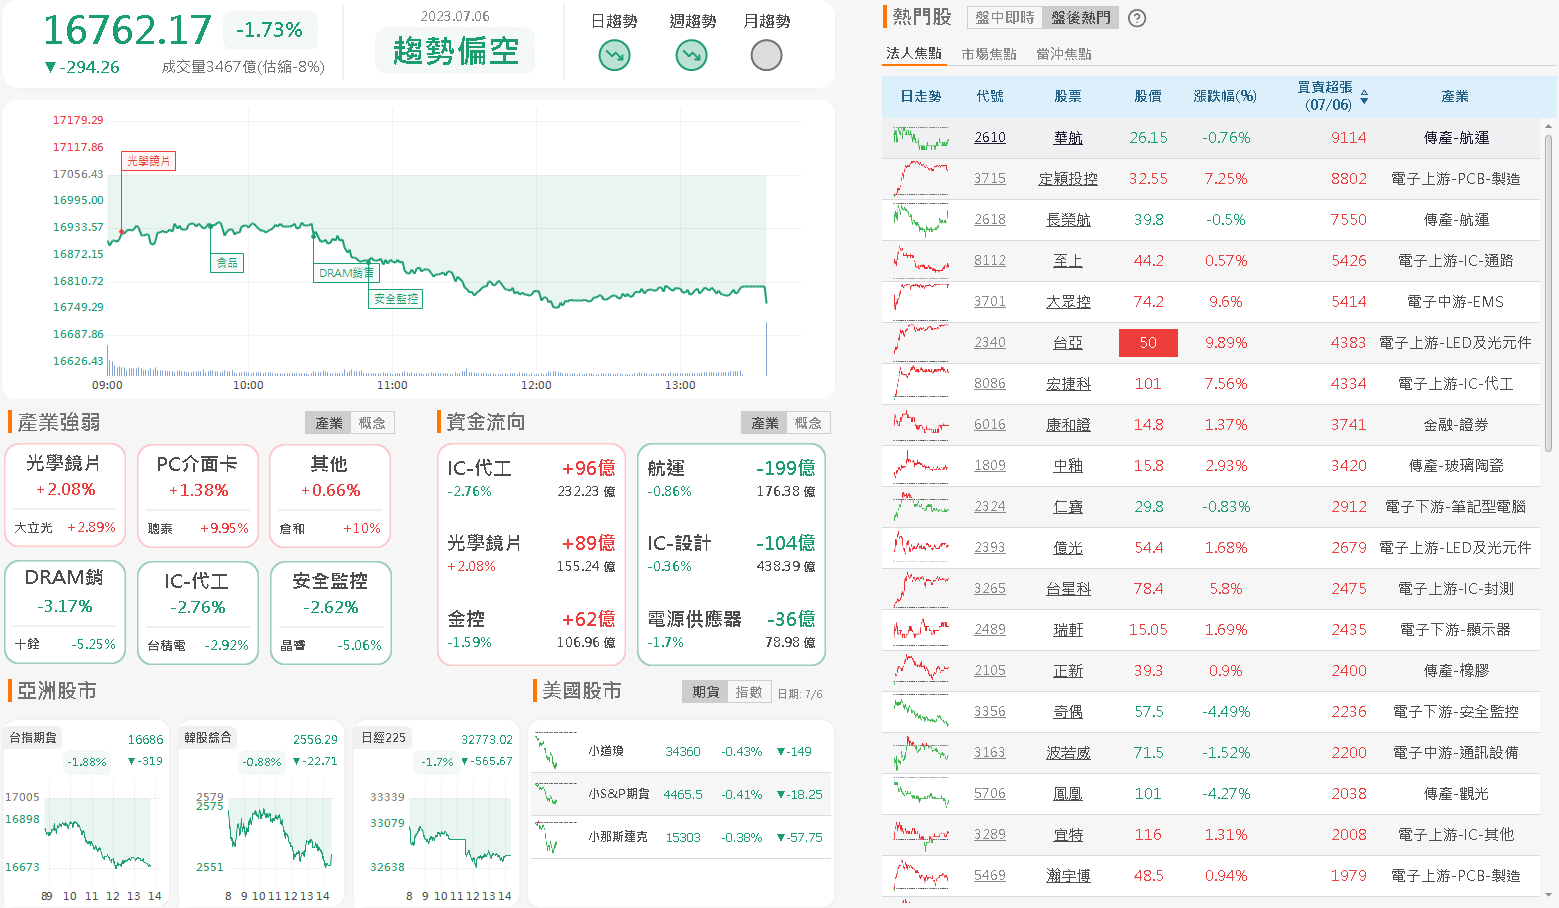Screen dimensions: 1559x908
Task: Click the daily trend down-arrow indicator
Action: tap(614, 55)
